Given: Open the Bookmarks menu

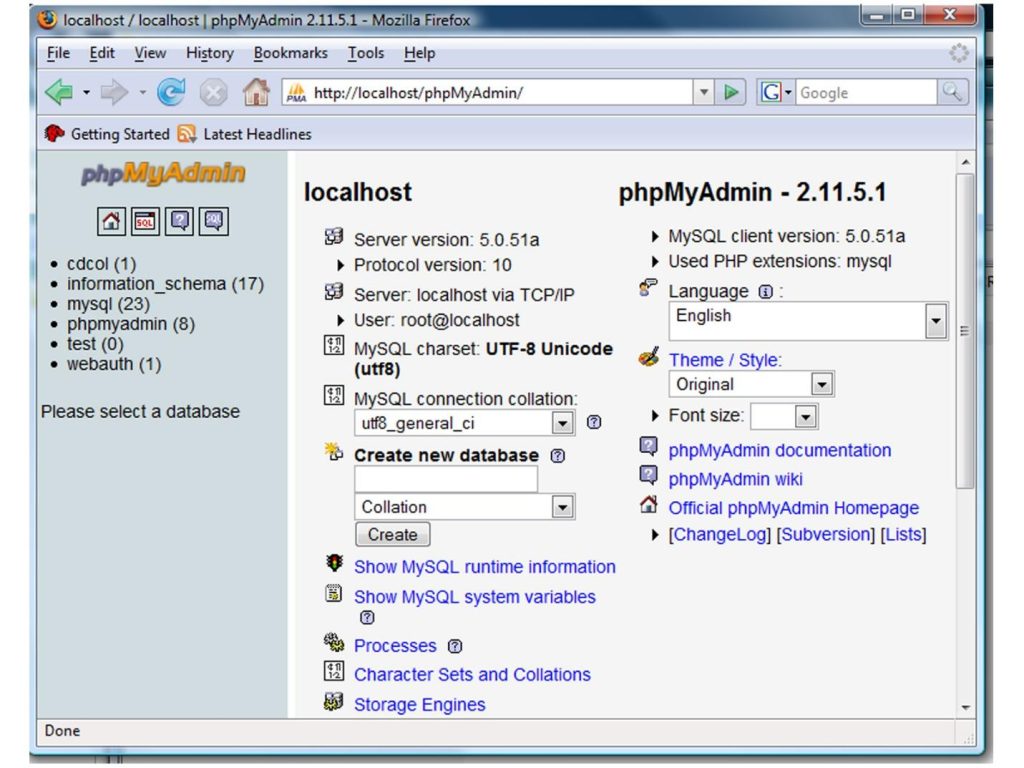Looking at the screenshot, I should tap(291, 53).
